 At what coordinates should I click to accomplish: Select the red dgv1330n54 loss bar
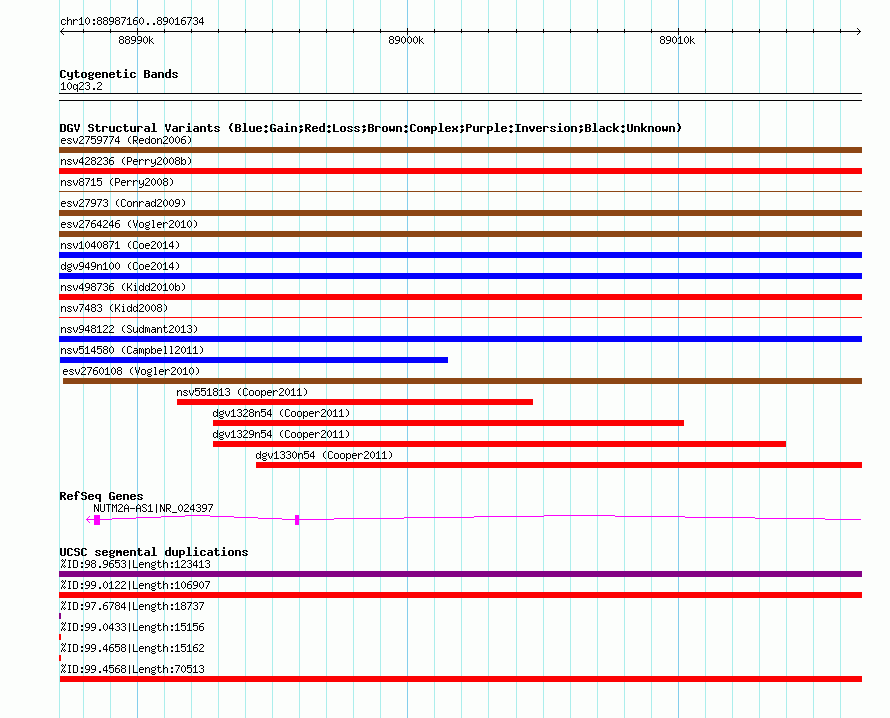pos(559,465)
